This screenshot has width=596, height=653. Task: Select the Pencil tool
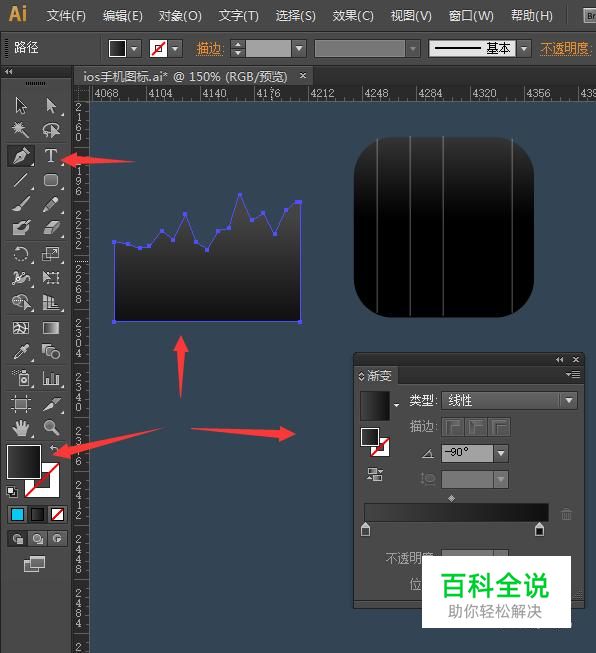coord(51,204)
